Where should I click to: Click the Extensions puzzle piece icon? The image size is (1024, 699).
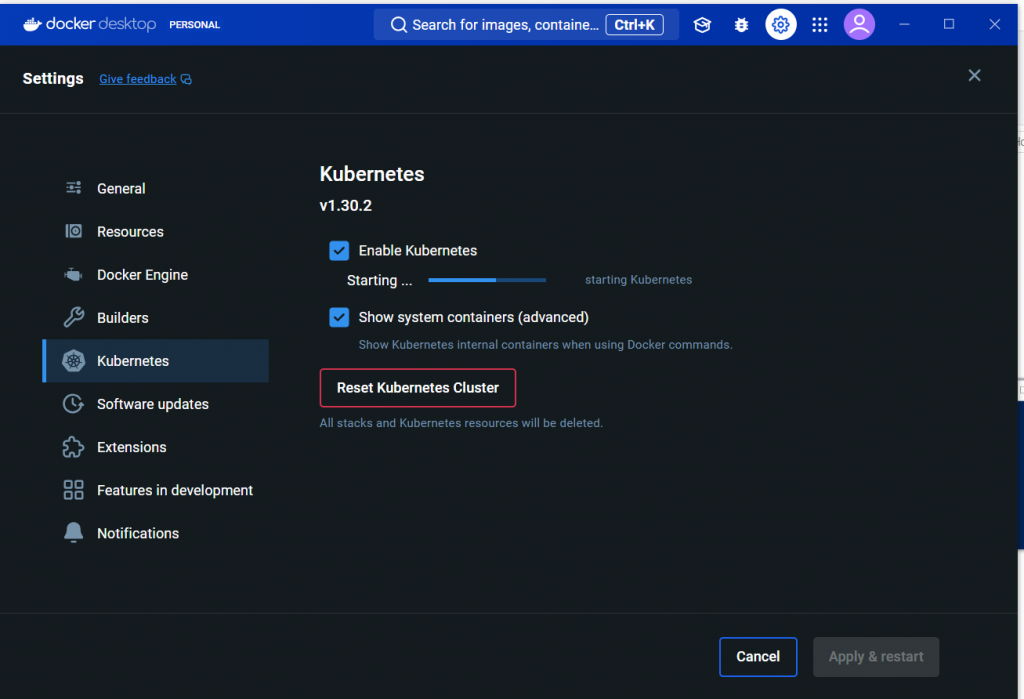[73, 447]
